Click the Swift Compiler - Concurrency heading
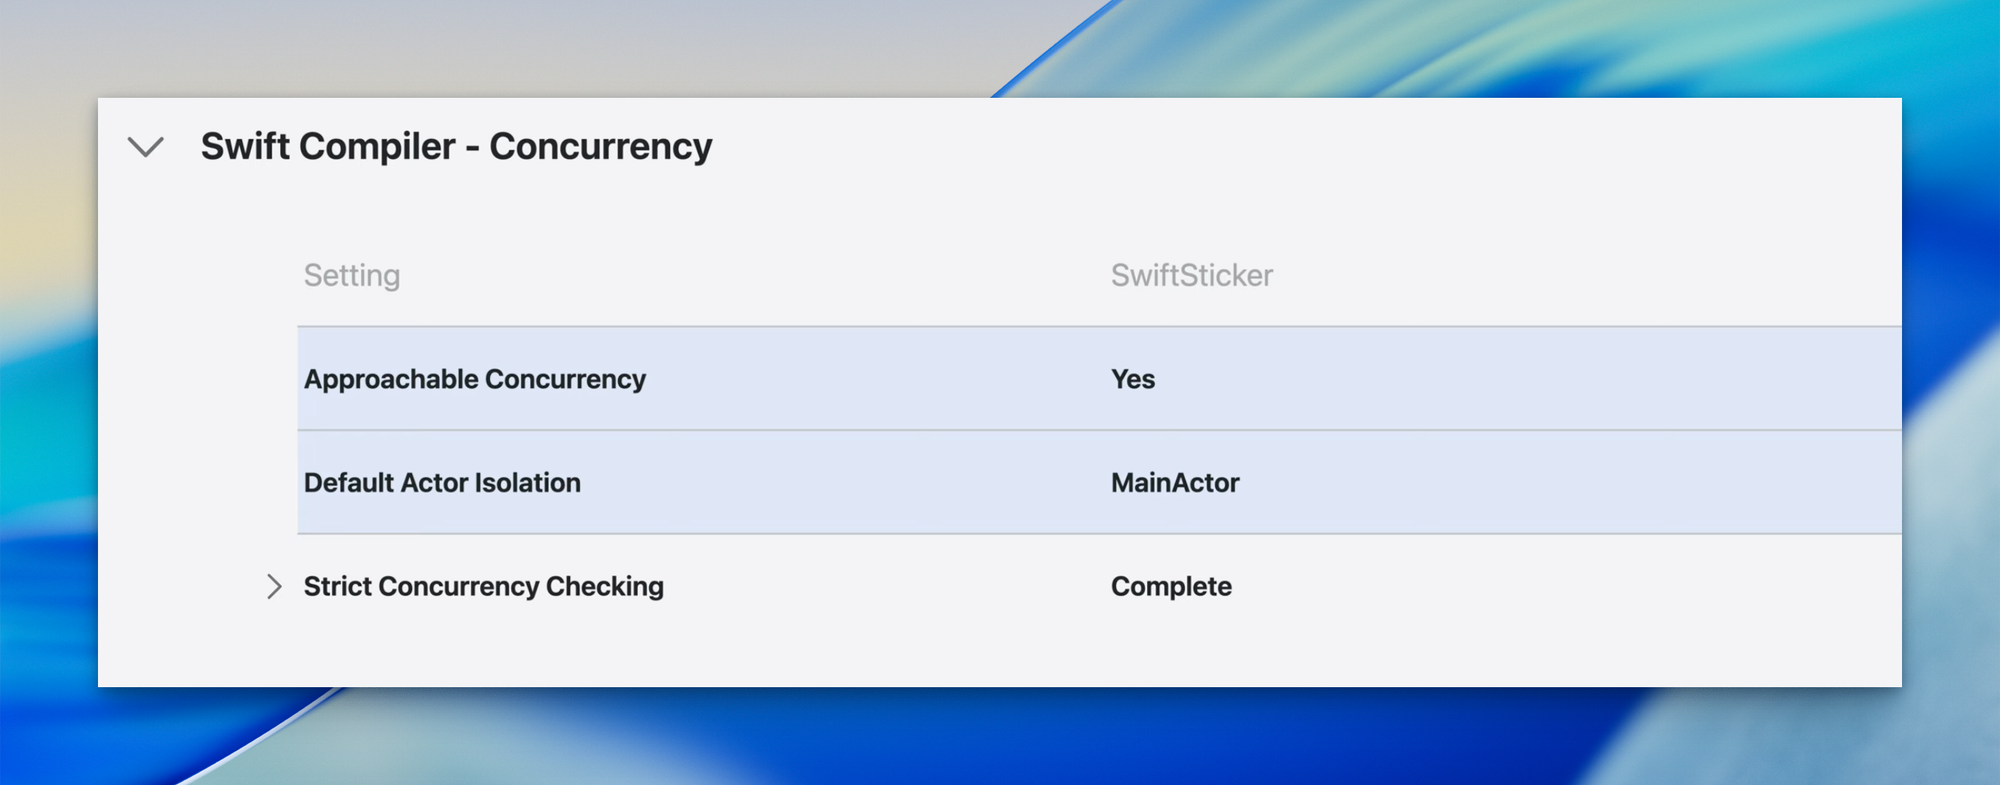This screenshot has width=2000, height=785. pos(456,147)
